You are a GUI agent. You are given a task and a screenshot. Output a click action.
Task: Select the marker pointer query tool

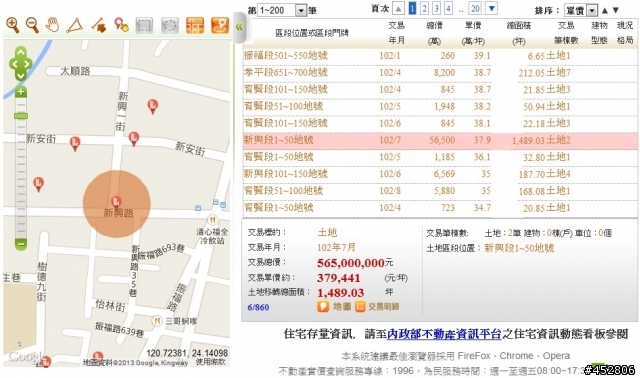(121, 25)
